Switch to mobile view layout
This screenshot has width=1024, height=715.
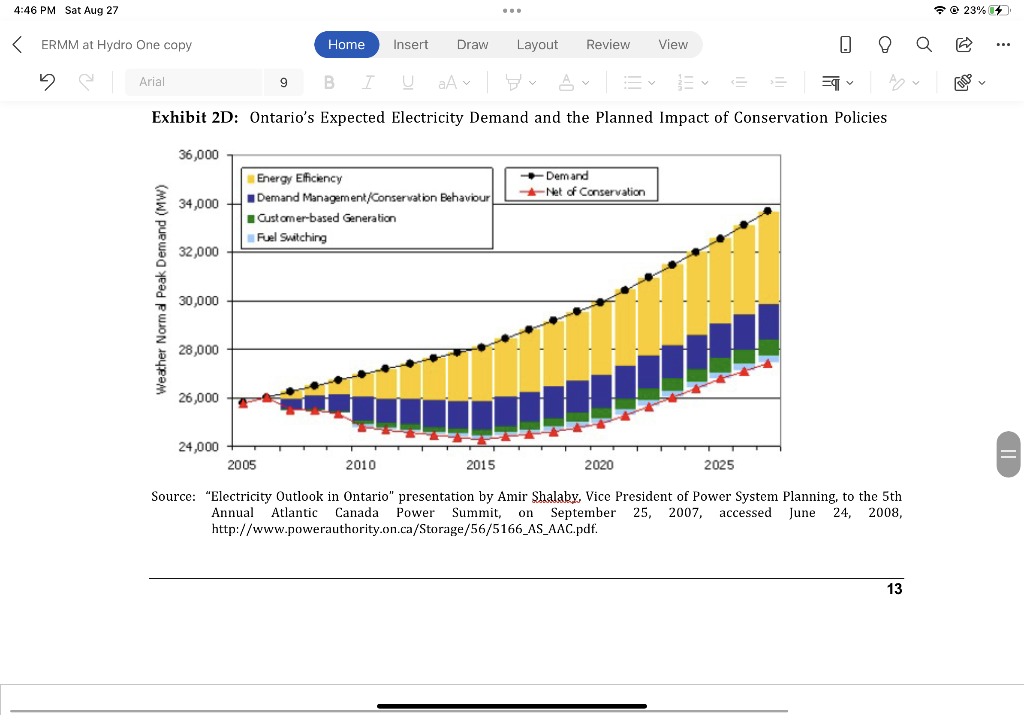(x=845, y=44)
